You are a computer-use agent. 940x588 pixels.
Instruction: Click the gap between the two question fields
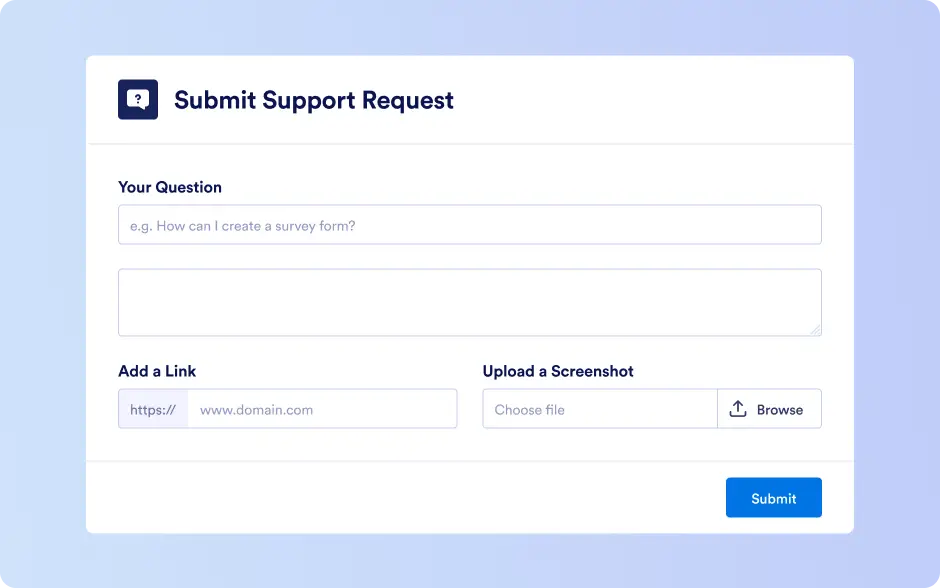pyautogui.click(x=469, y=257)
